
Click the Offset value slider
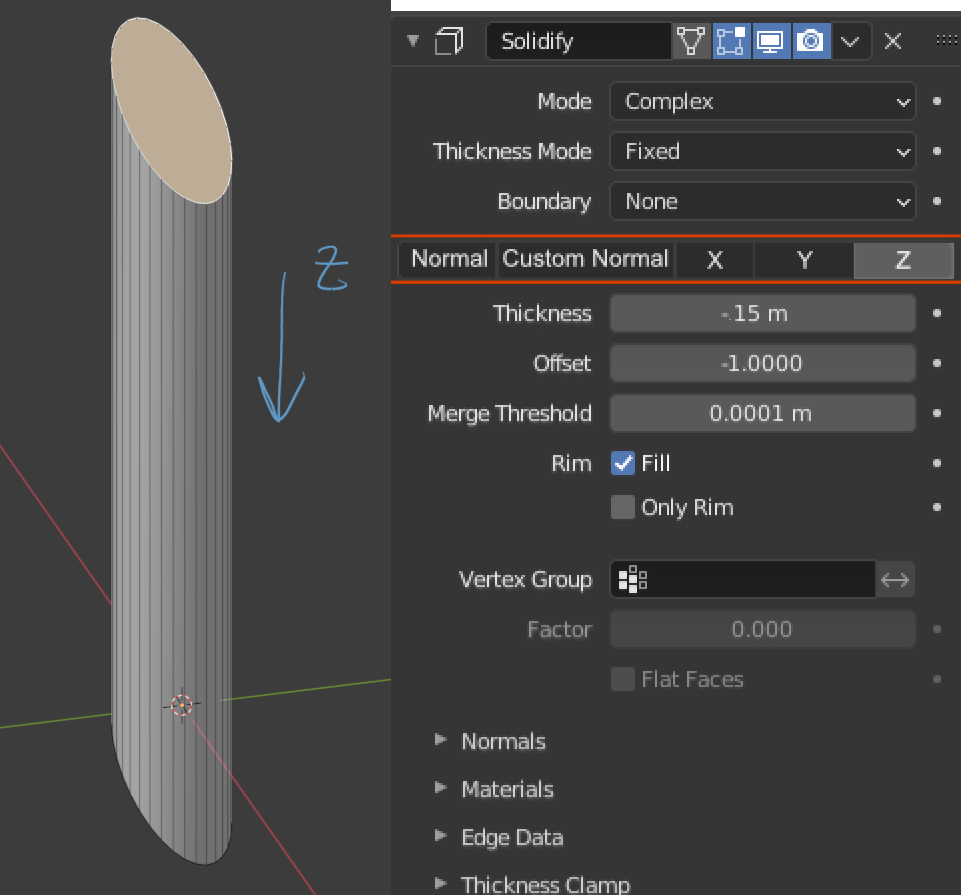click(x=762, y=364)
